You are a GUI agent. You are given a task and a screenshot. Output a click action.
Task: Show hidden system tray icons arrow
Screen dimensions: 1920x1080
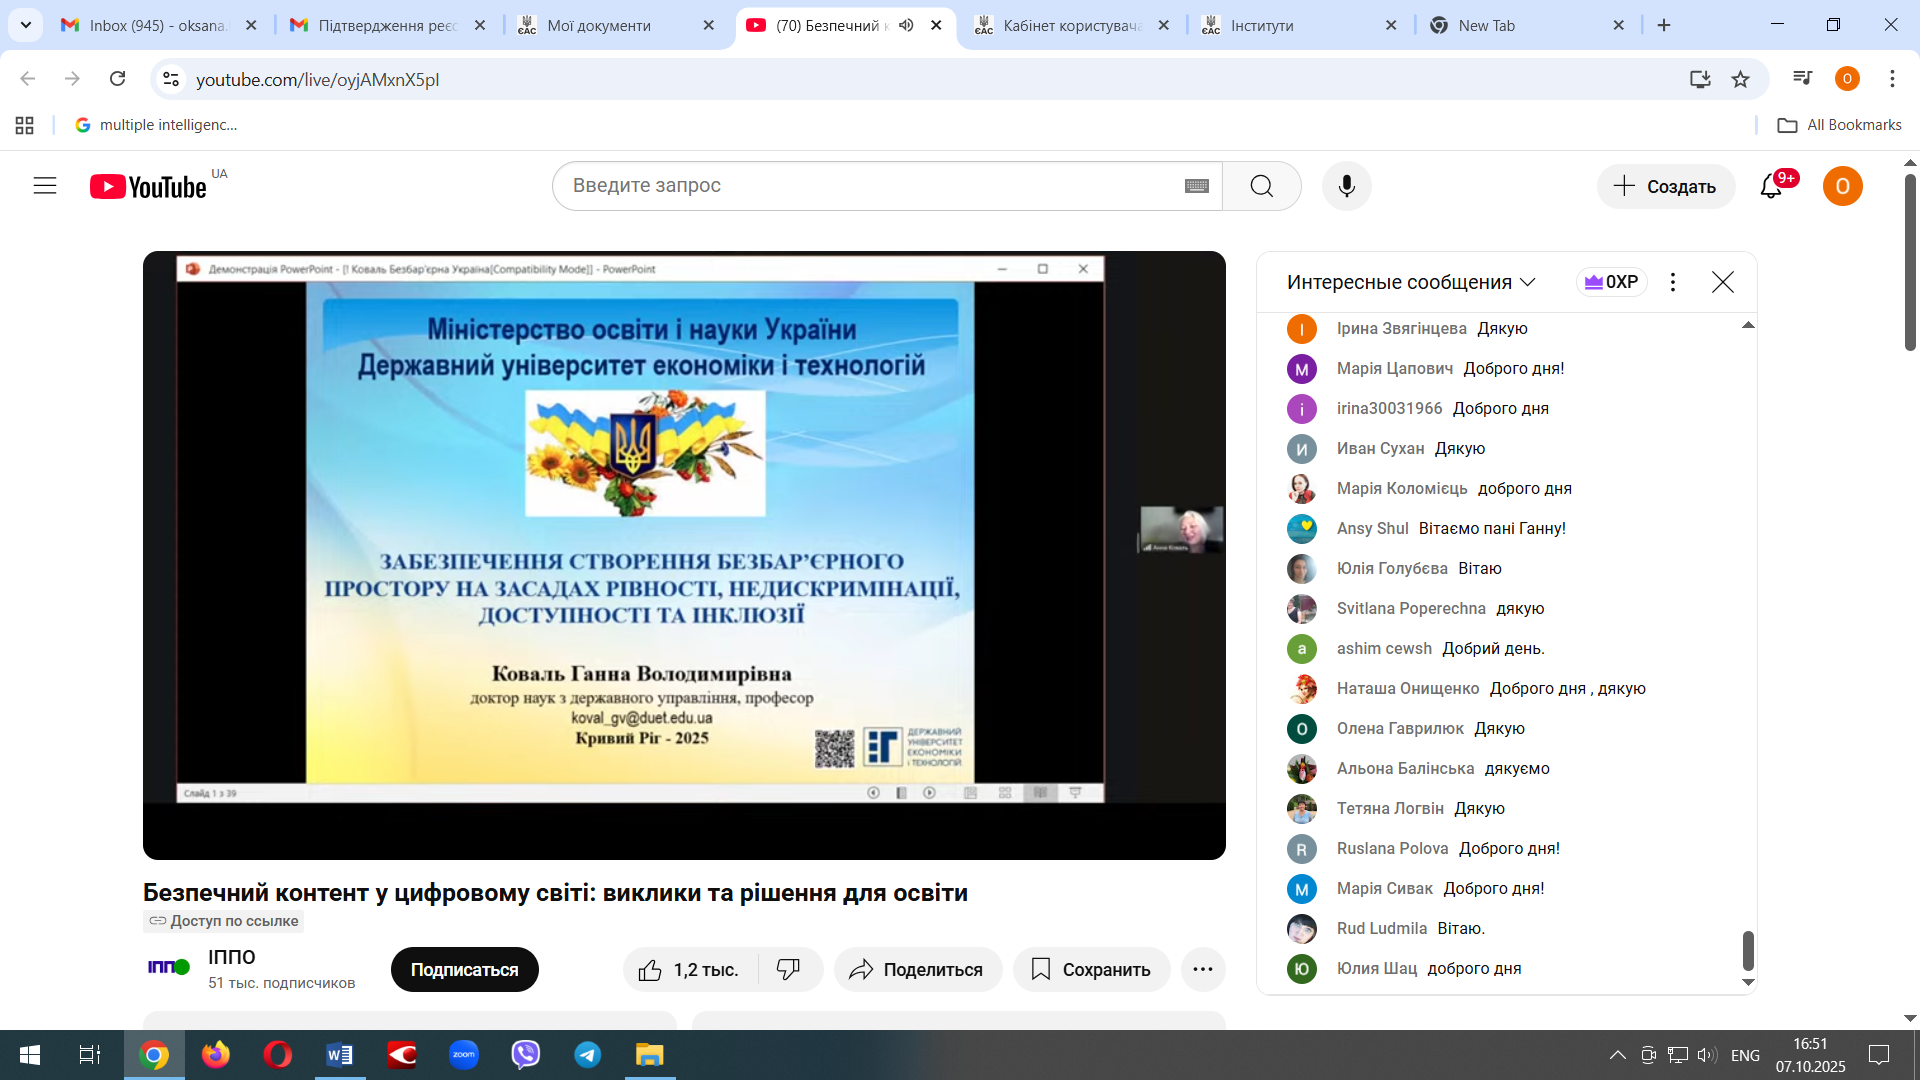(1616, 1055)
